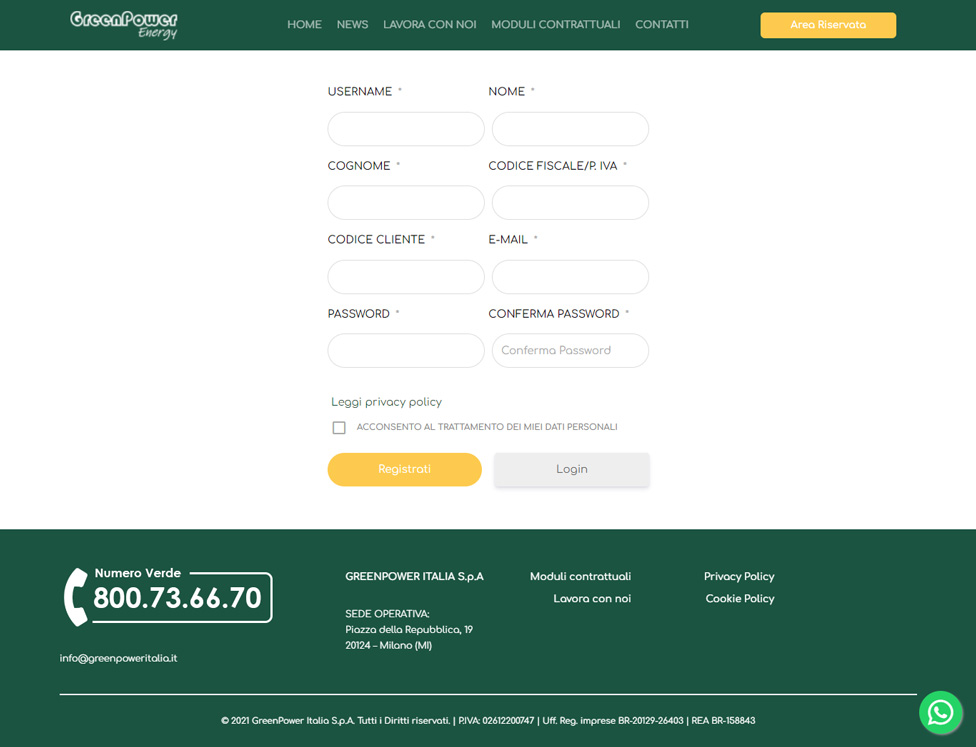Click into the COGNOME field
This screenshot has height=747, width=976.
pyautogui.click(x=406, y=202)
